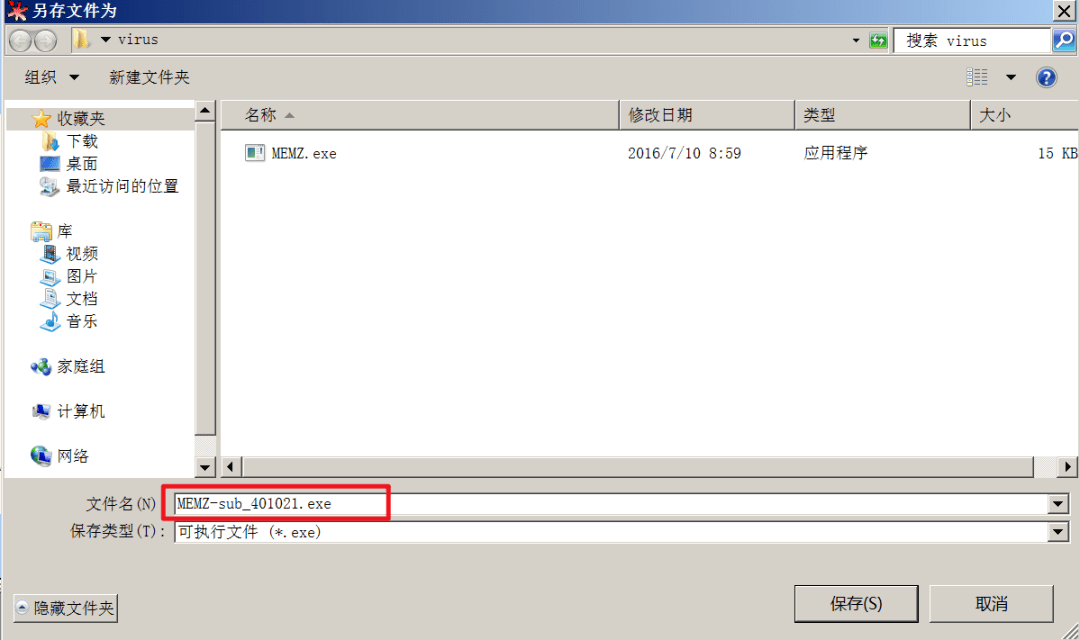Expand the view options dropdown arrow
This screenshot has height=640, width=1080.
[x=1011, y=77]
